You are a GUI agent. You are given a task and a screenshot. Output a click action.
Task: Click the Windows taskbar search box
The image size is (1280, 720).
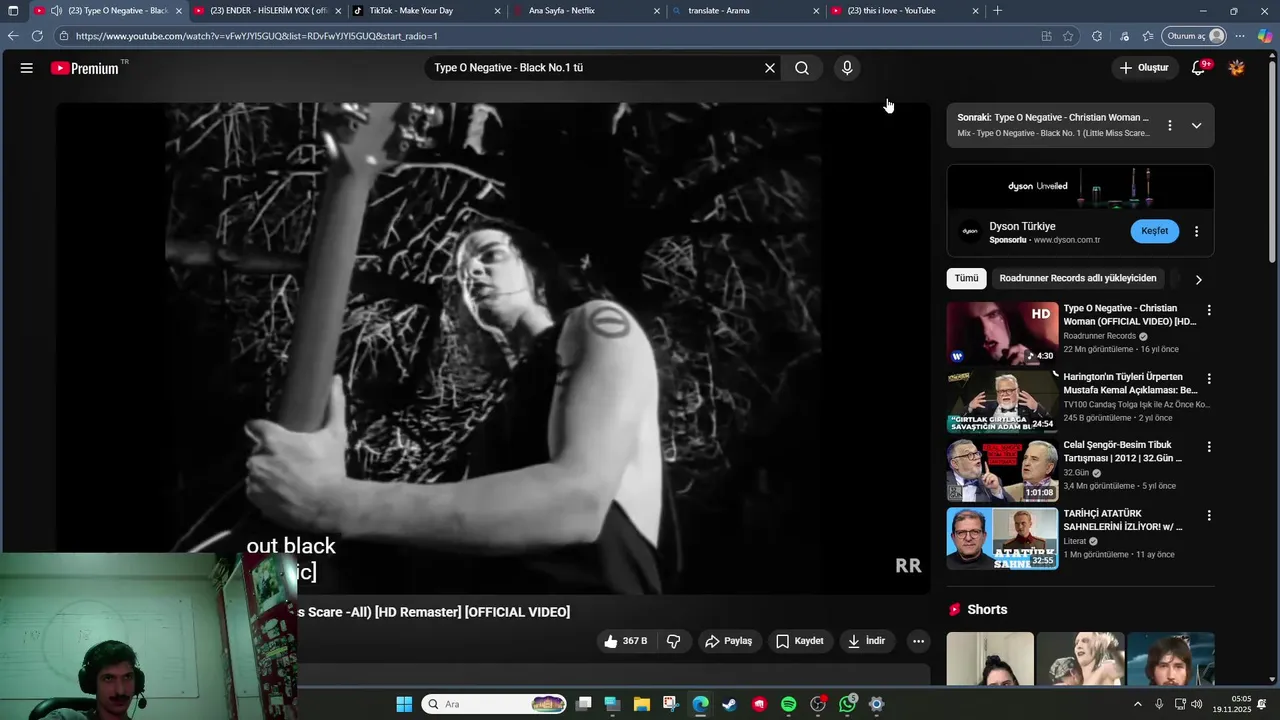point(494,704)
